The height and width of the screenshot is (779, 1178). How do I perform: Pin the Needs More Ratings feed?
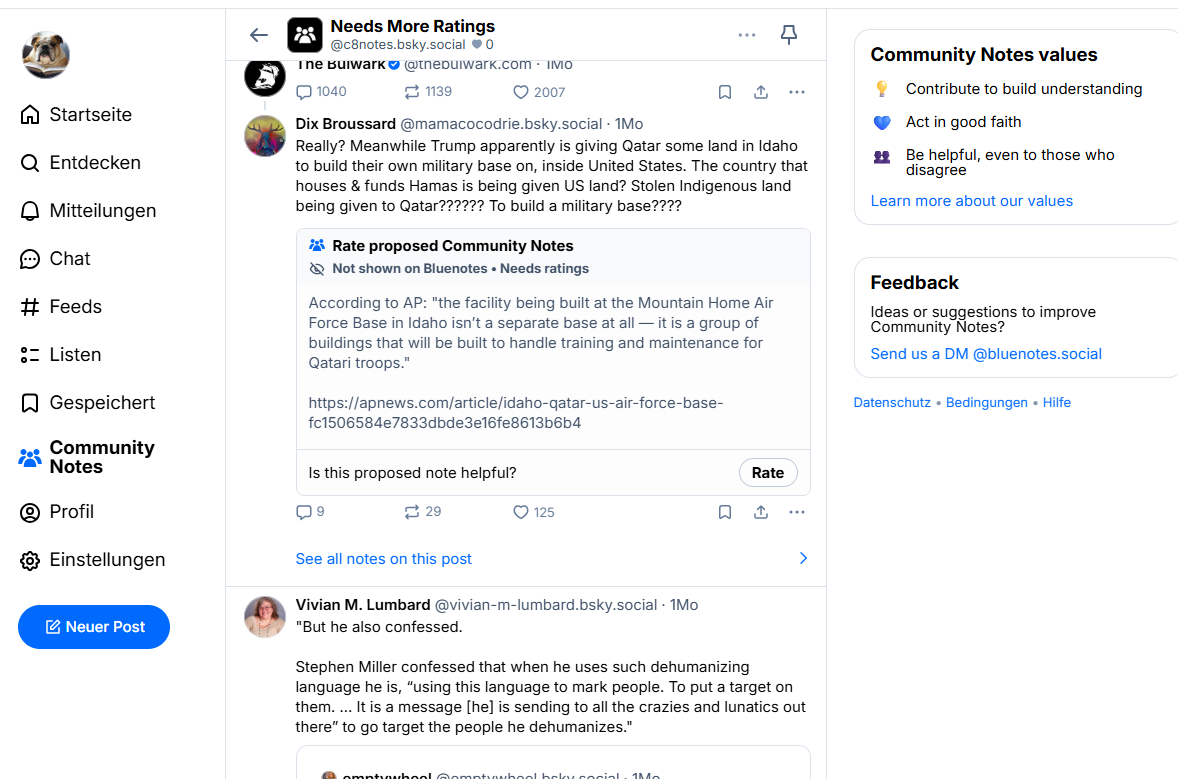[x=789, y=35]
